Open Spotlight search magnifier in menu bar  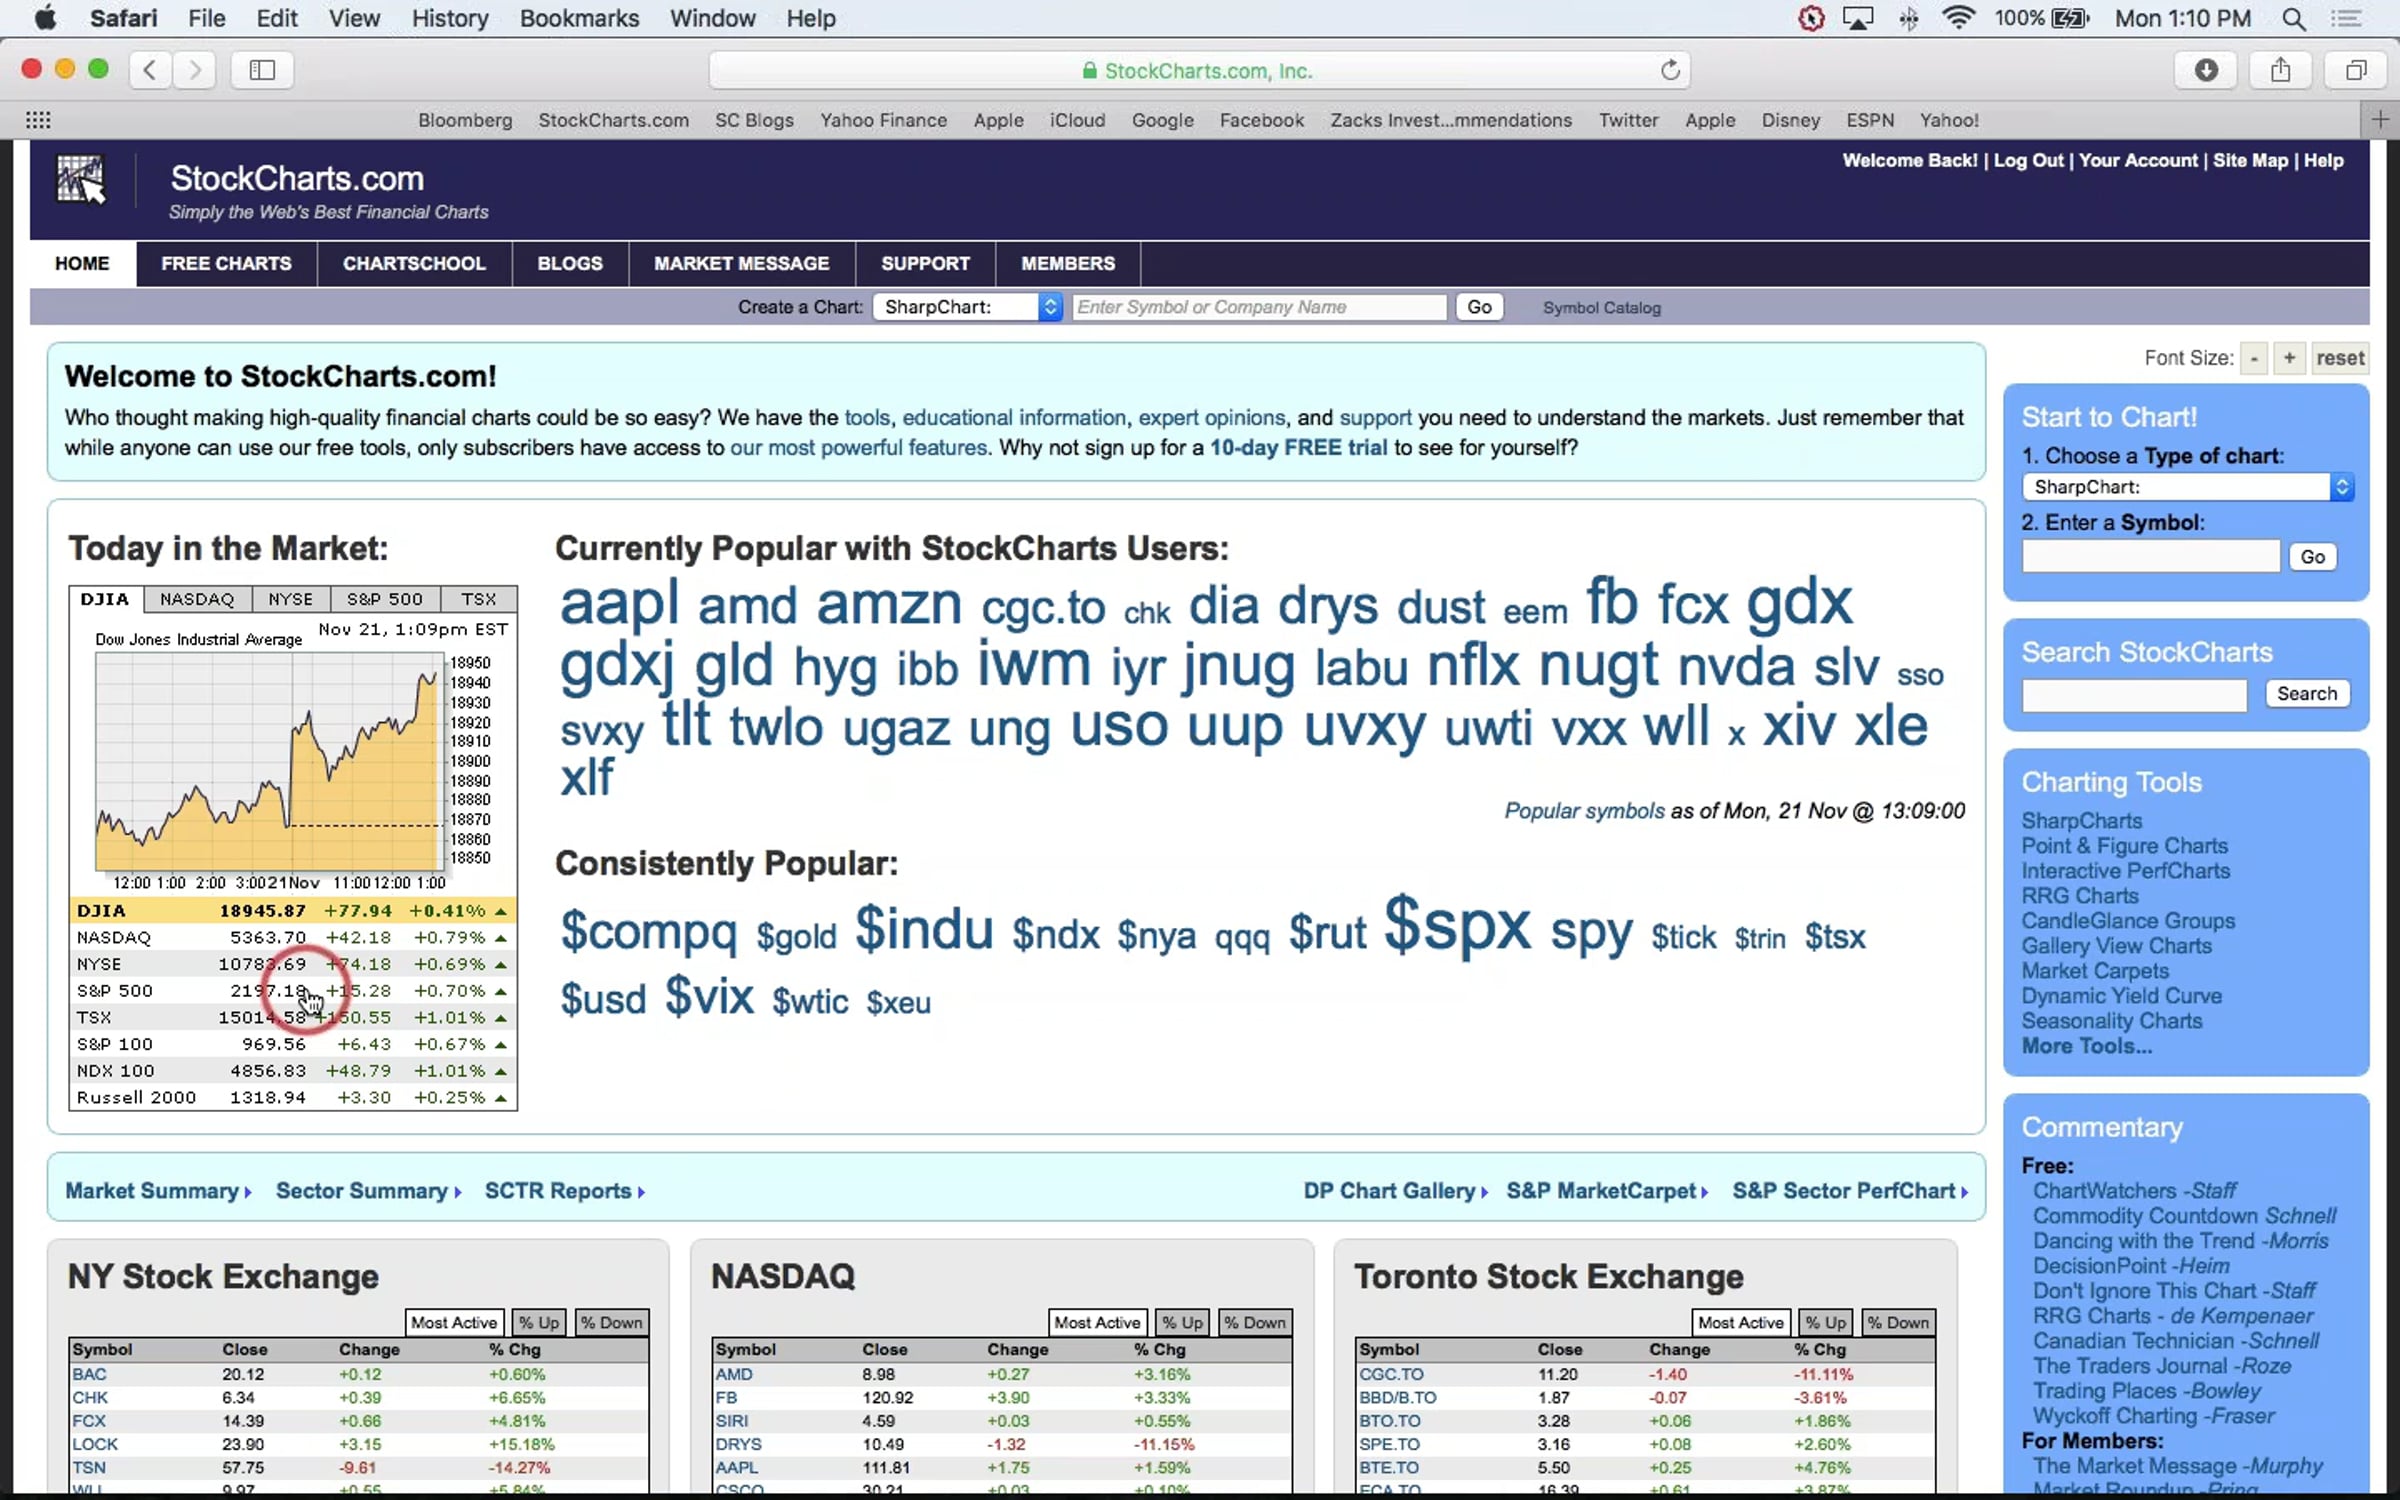click(2294, 19)
